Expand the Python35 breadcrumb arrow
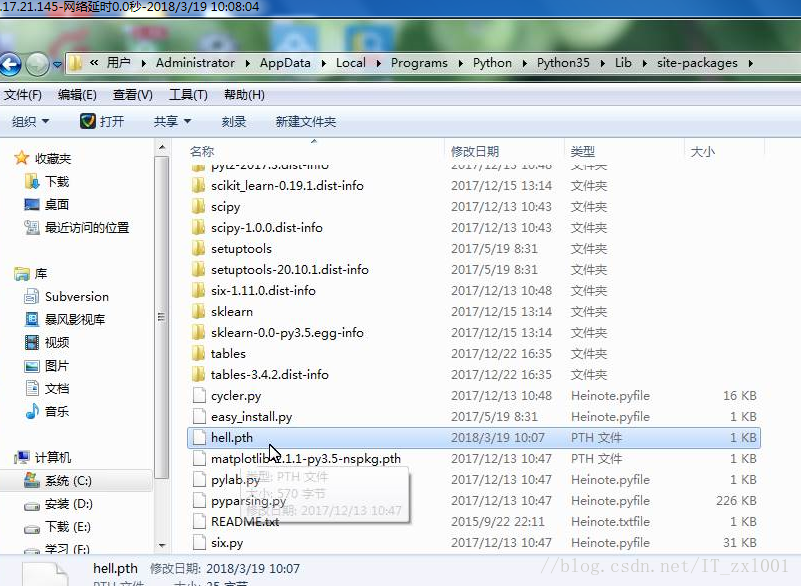This screenshot has width=801, height=586. 603,63
